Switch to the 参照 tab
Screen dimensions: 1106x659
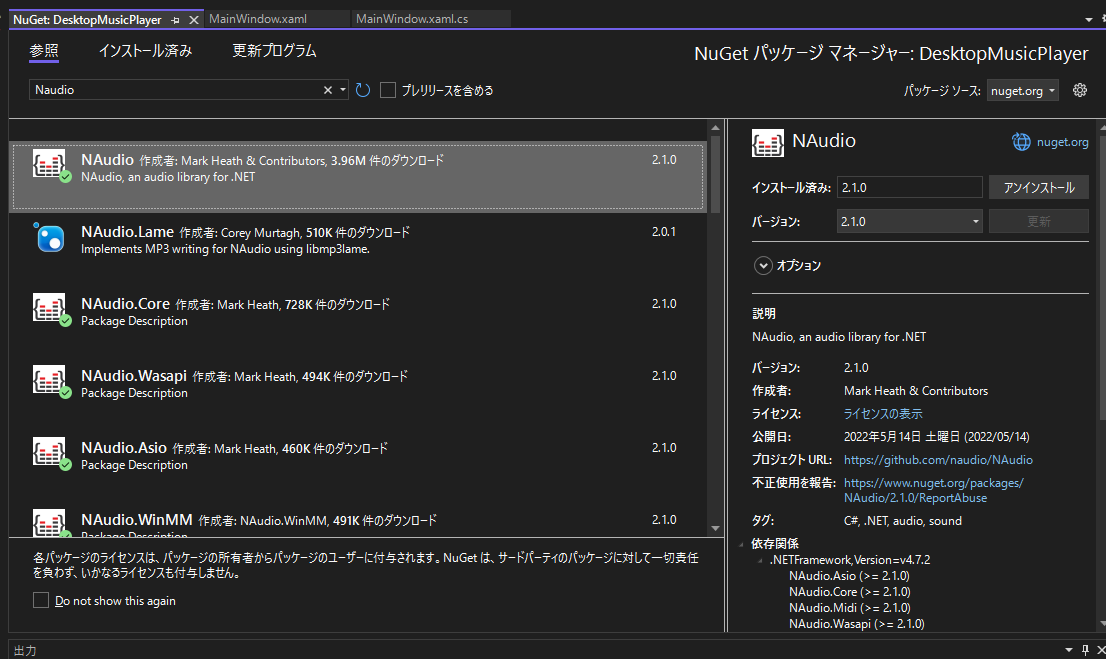pos(44,51)
